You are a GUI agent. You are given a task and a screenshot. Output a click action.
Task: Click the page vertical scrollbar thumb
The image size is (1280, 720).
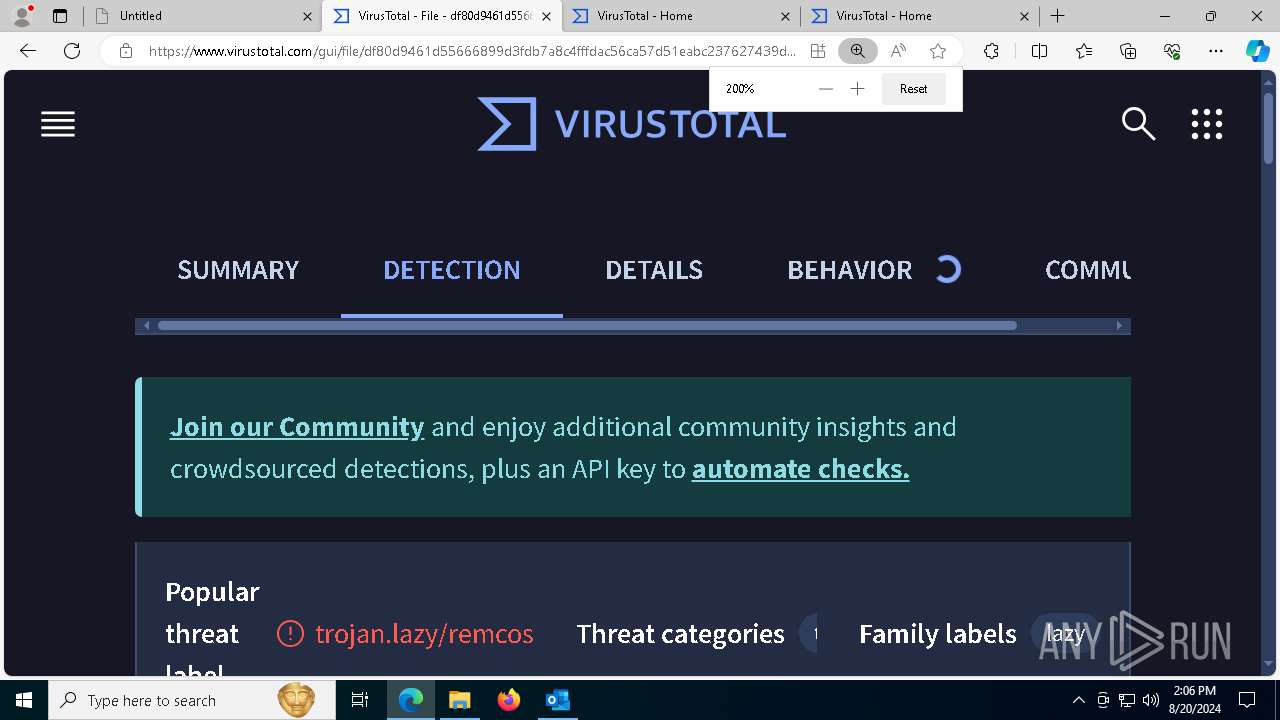point(1268,127)
